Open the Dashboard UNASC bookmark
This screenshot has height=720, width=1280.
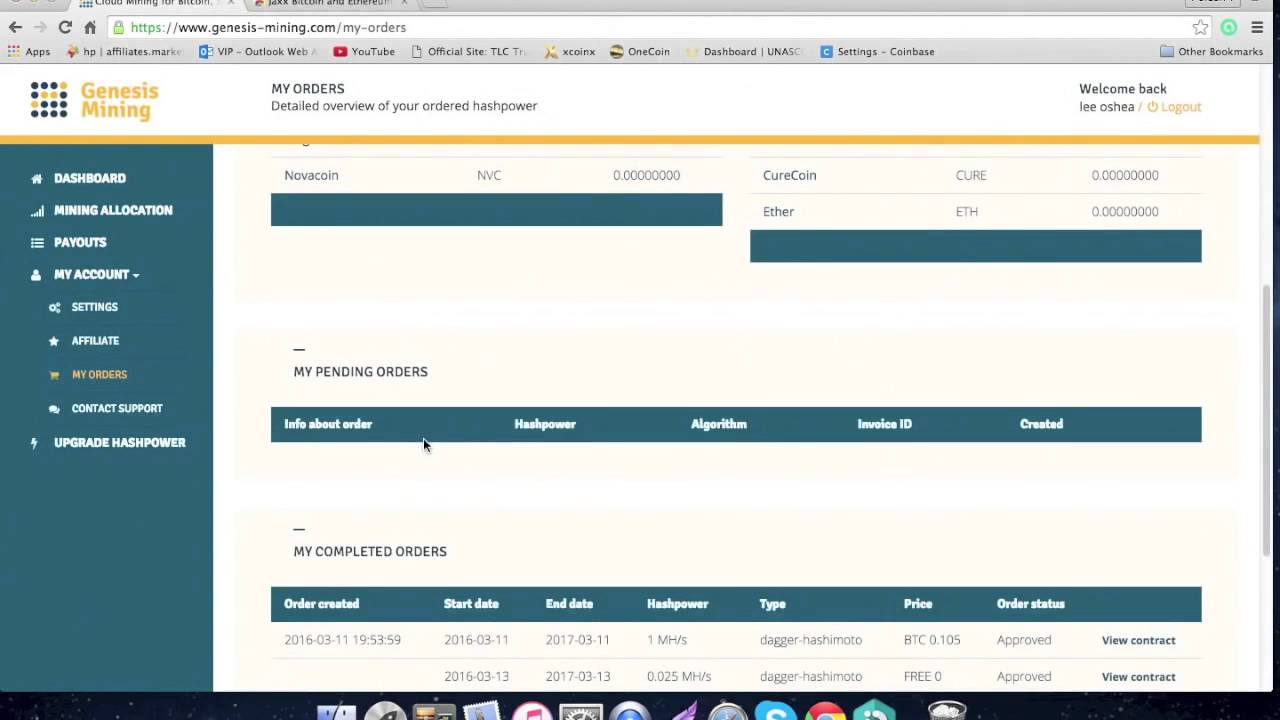click(x=744, y=51)
